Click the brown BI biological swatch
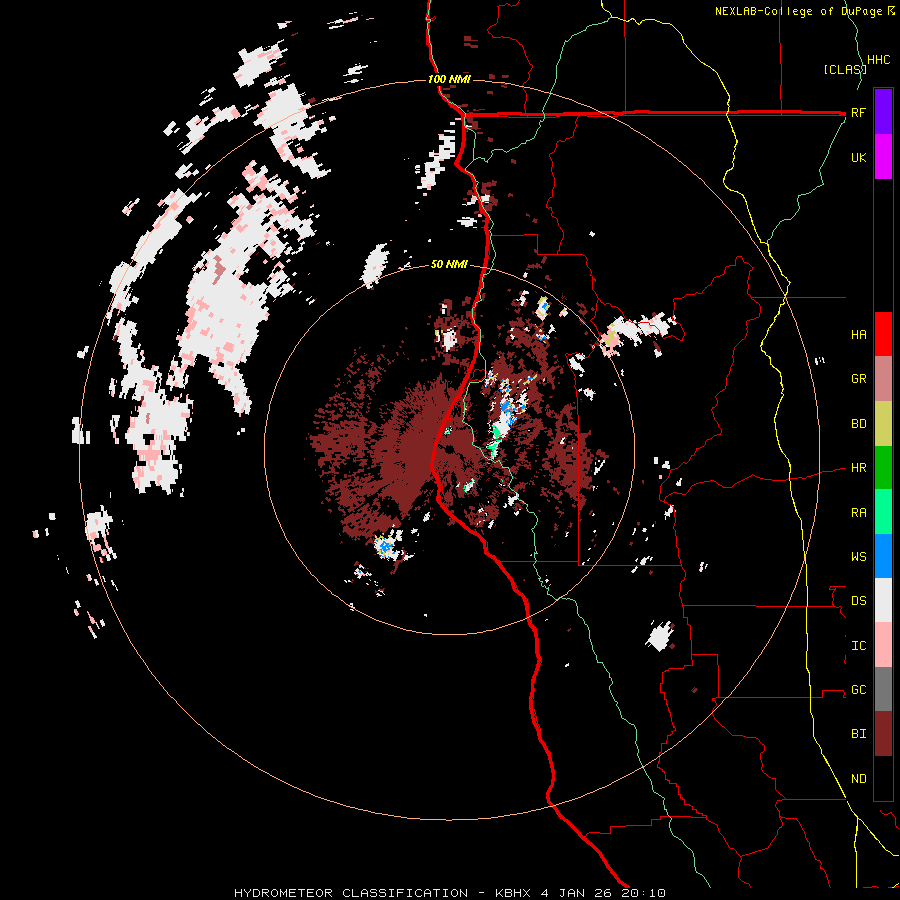The image size is (900, 900). tap(883, 734)
